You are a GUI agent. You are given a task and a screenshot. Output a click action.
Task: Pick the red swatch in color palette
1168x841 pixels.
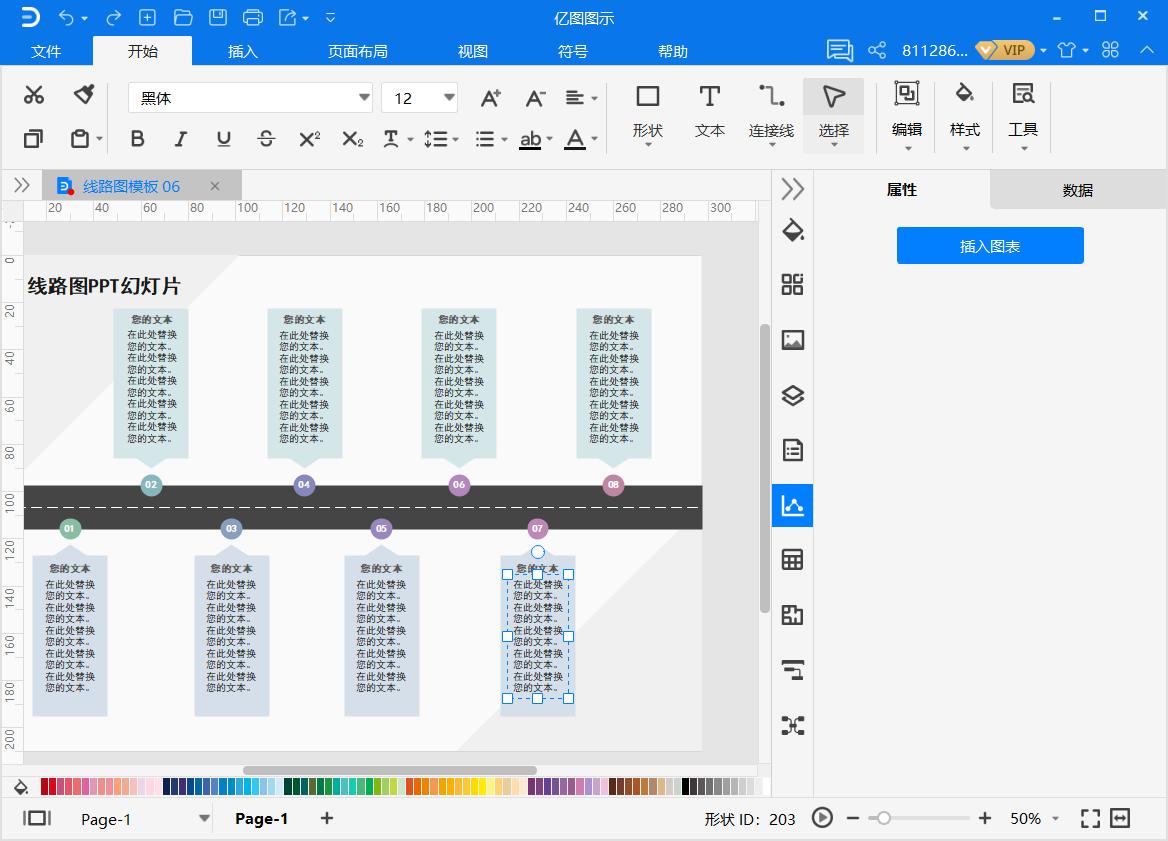pyautogui.click(x=51, y=787)
